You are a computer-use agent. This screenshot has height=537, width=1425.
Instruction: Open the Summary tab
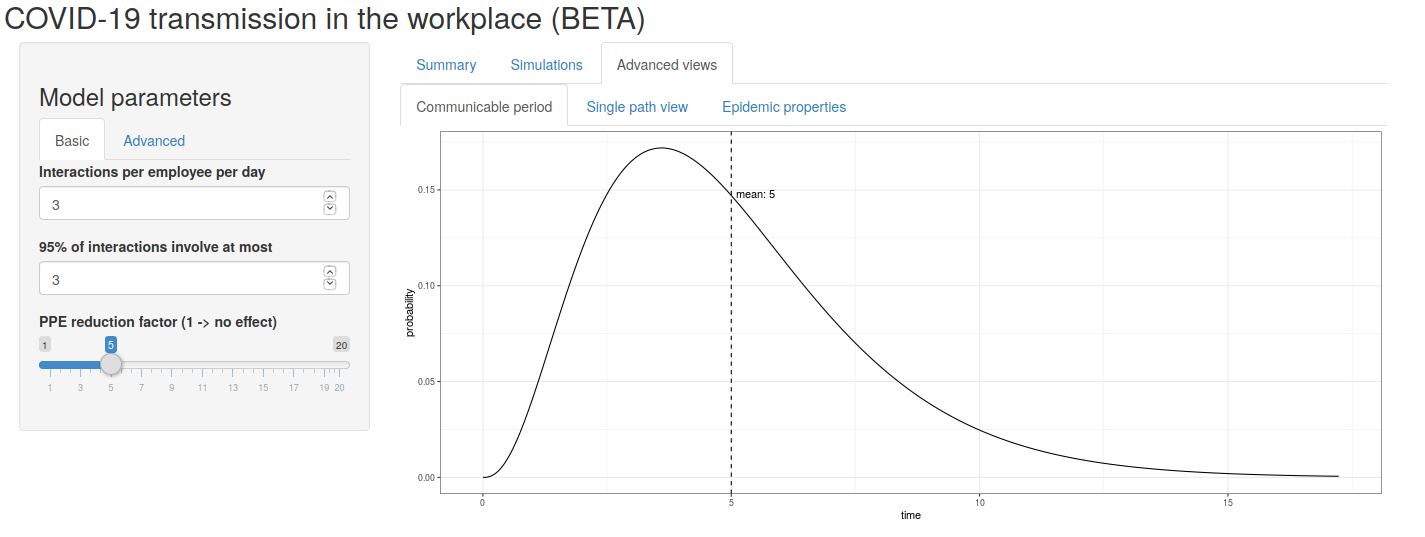point(446,65)
